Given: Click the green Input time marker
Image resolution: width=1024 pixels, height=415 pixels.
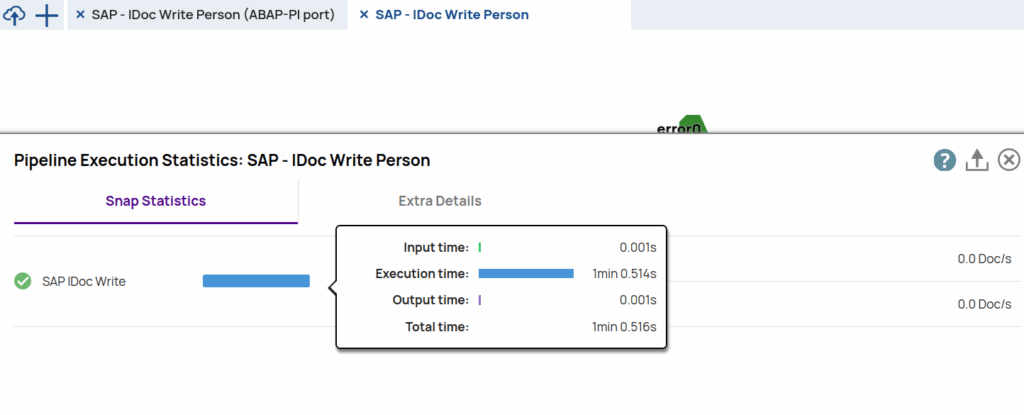Looking at the screenshot, I should click(x=480, y=246).
